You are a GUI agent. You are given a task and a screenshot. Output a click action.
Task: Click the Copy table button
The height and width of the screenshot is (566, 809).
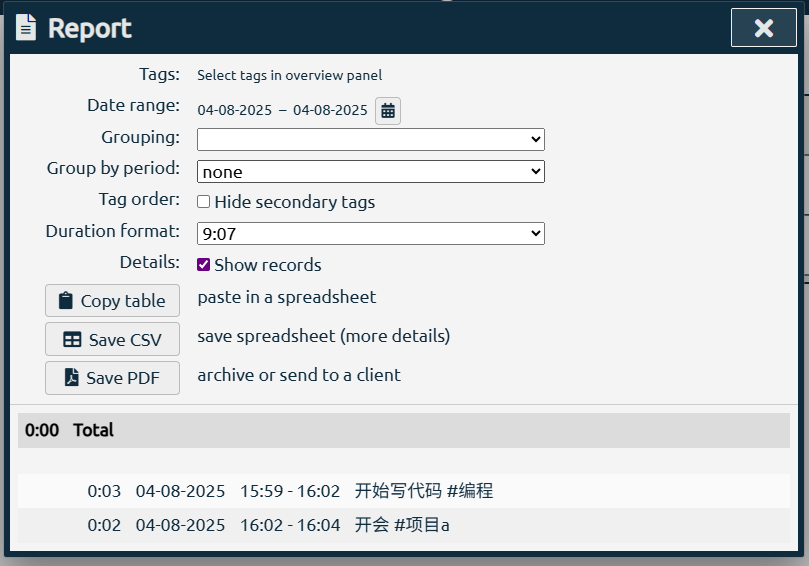click(x=112, y=300)
